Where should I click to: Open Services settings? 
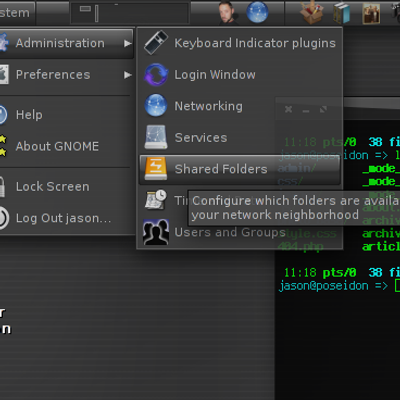pyautogui.click(x=239, y=137)
